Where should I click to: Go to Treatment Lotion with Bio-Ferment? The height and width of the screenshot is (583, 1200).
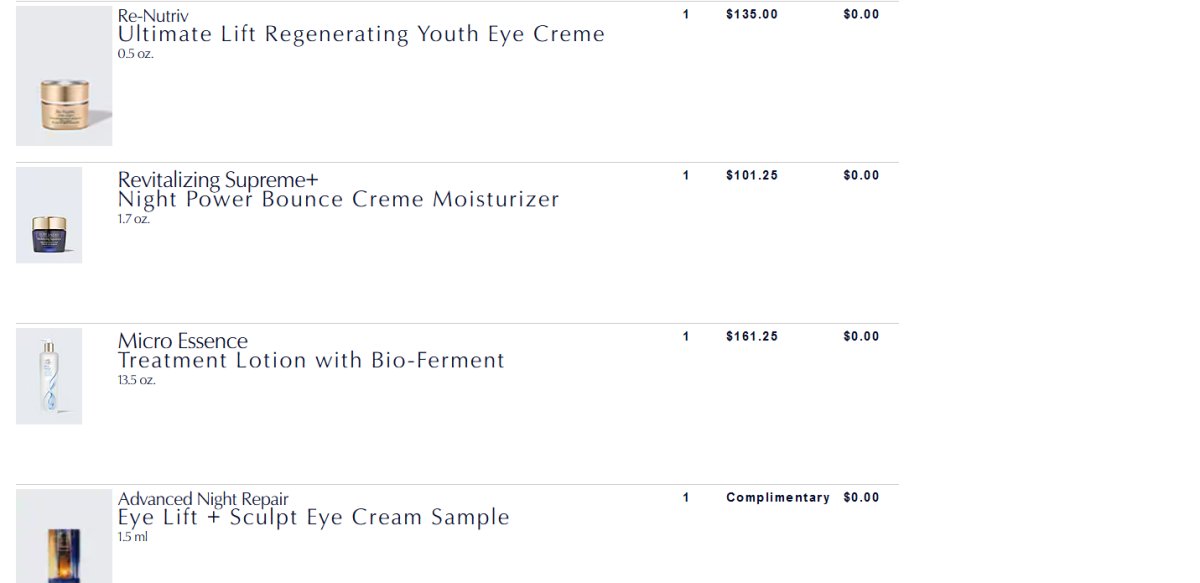[x=311, y=360]
